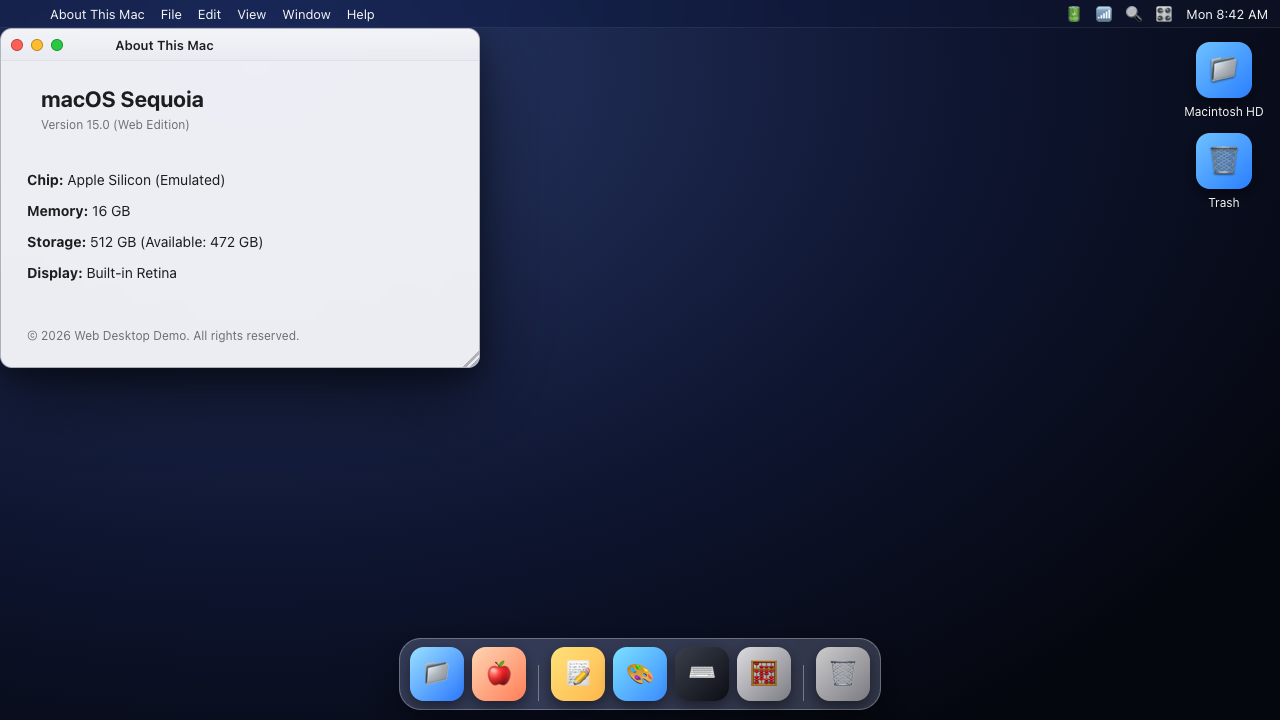Open the Trash bin in the dock
1280x720 pixels.
[843, 674]
